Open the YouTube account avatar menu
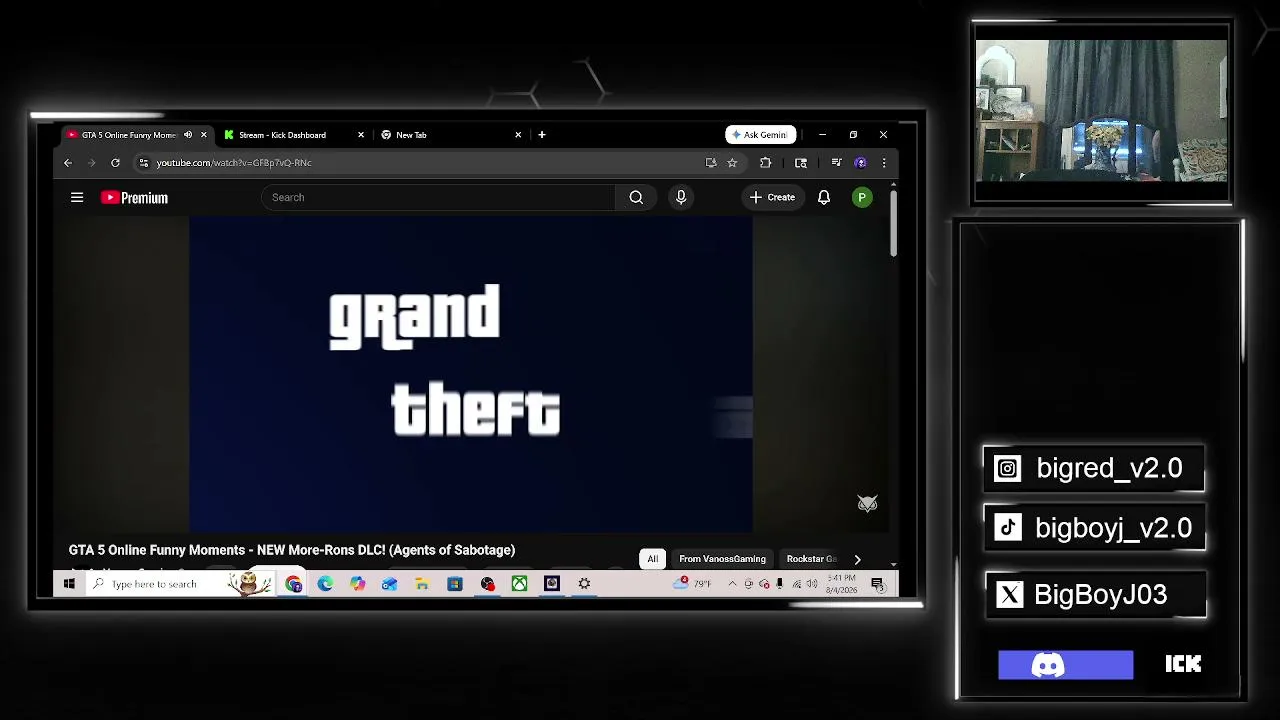The image size is (1280, 720). (862, 197)
